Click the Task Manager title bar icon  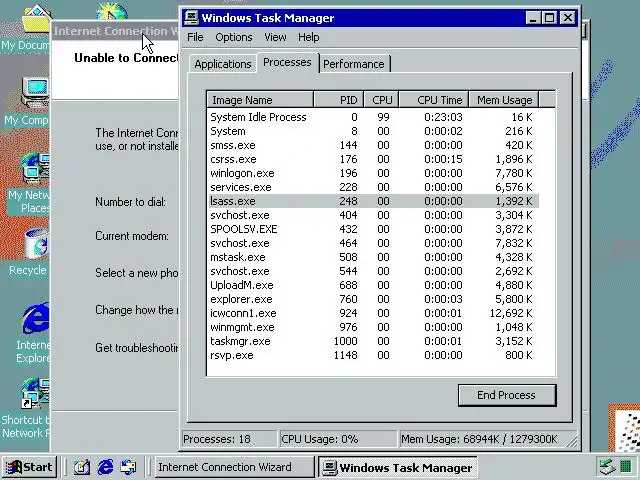(191, 18)
